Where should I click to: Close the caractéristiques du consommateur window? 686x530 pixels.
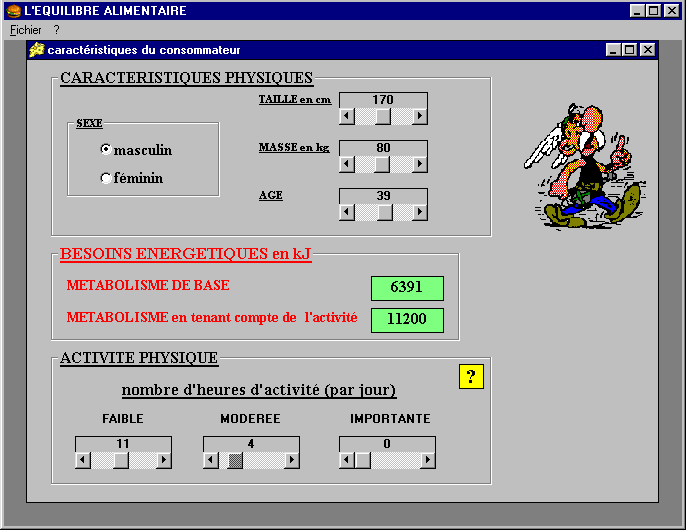pyautogui.click(x=648, y=50)
